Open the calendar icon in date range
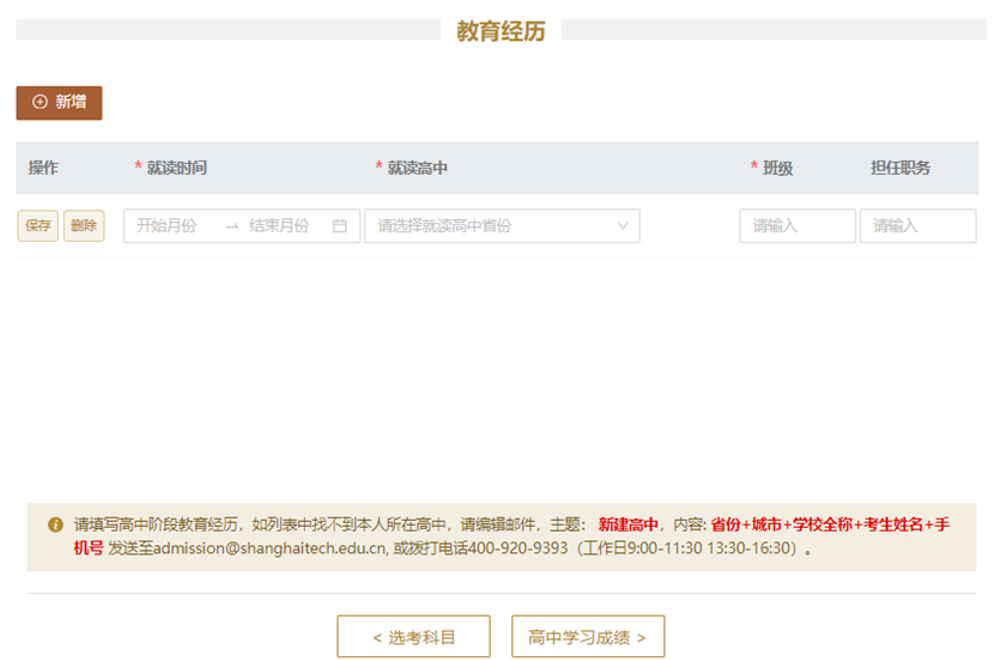This screenshot has height=660, width=998. [x=339, y=226]
